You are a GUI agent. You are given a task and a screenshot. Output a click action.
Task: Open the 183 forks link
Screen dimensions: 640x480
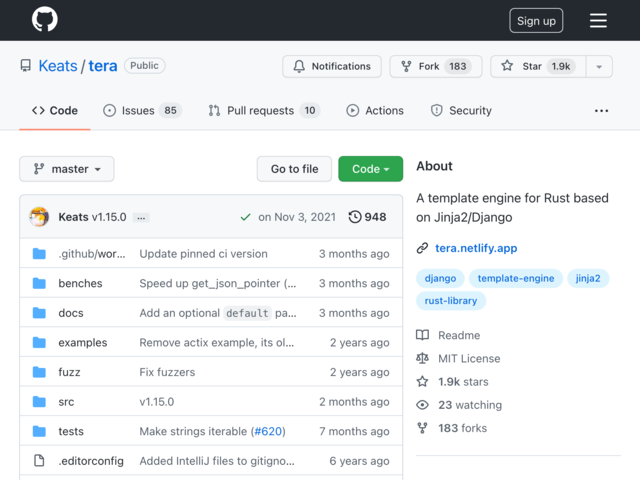[x=462, y=428]
